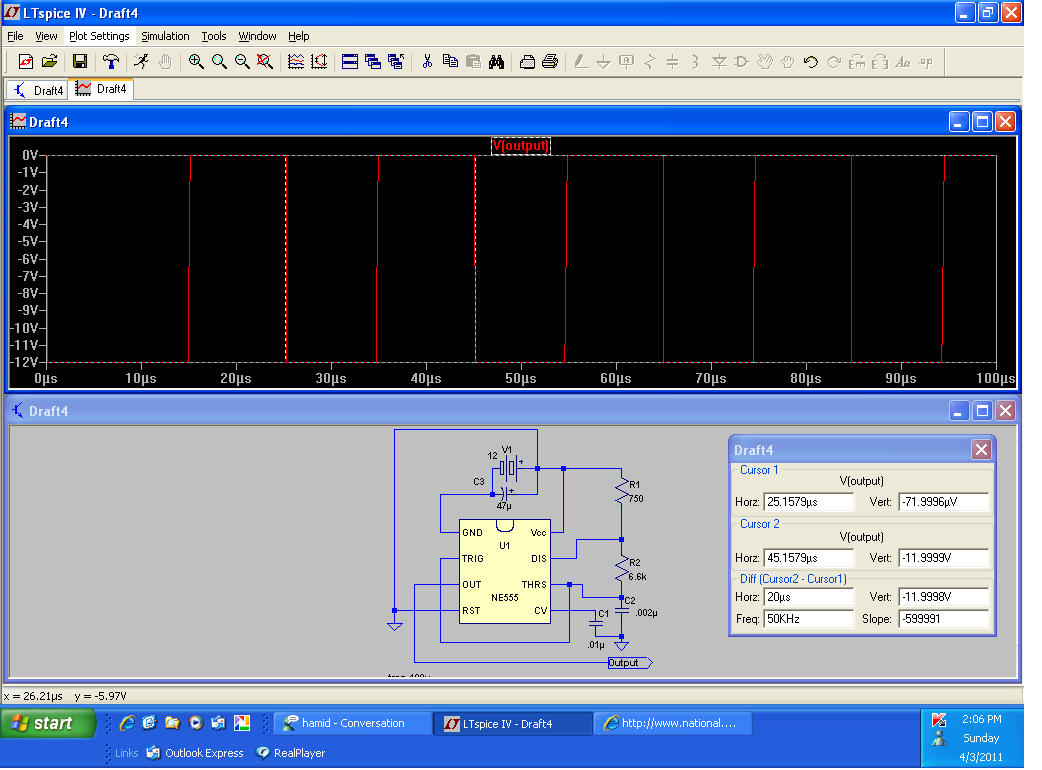This screenshot has height=770, width=1042.
Task: Click the Outlook Express quick link
Action: tap(195, 753)
